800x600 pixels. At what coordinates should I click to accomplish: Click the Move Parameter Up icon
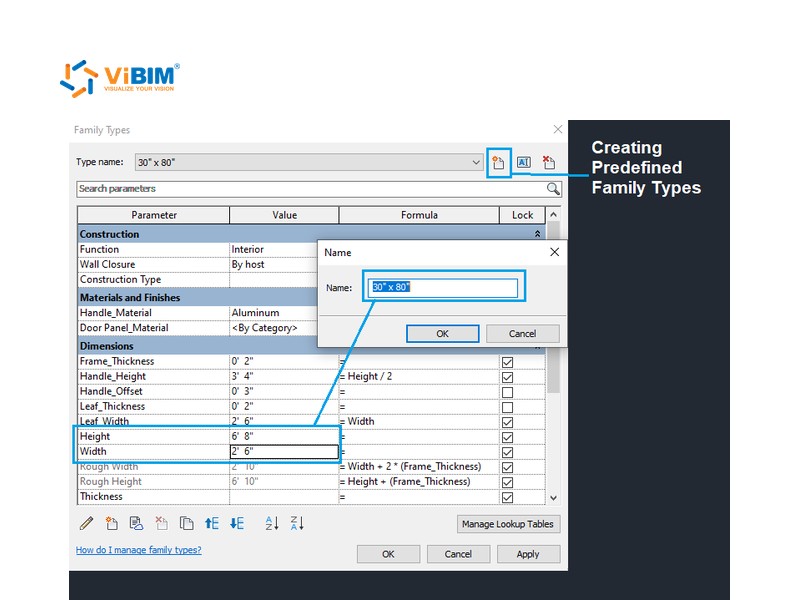coord(211,523)
